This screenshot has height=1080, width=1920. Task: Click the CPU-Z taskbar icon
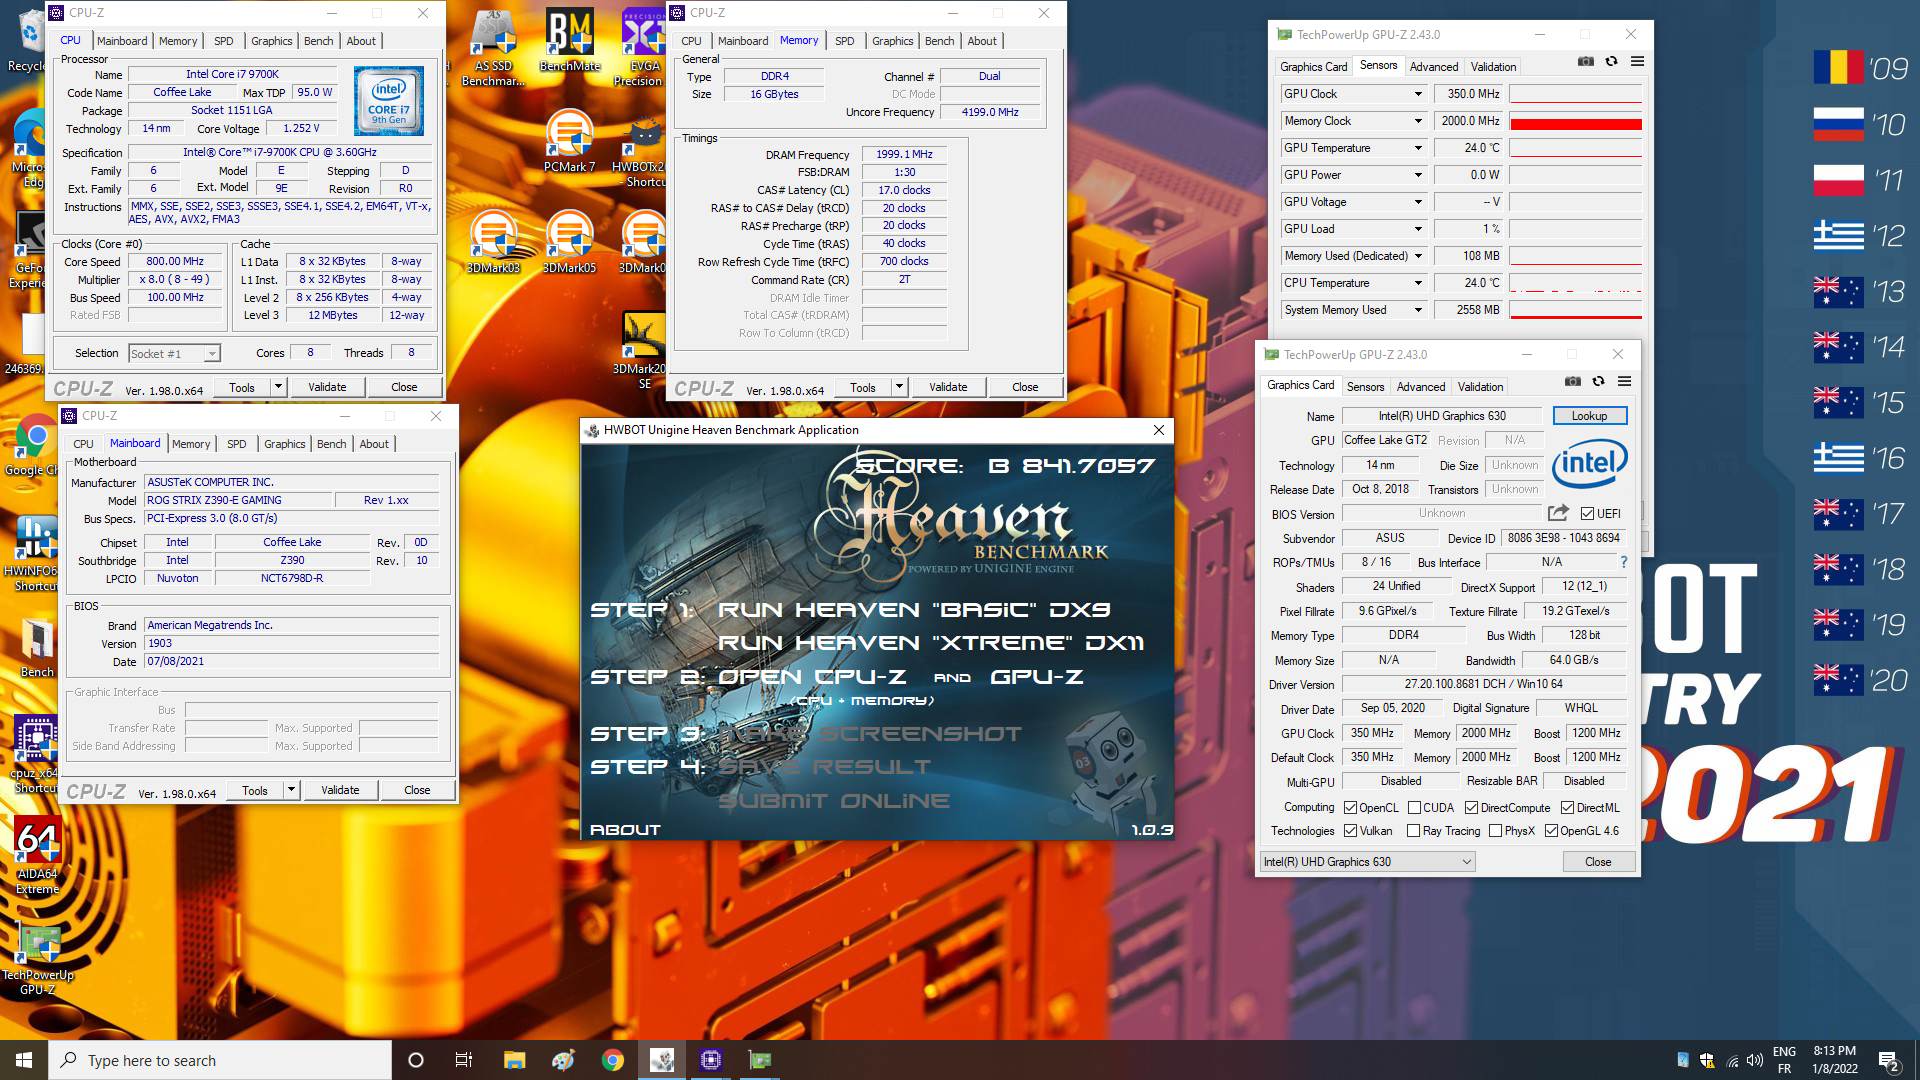coord(711,1060)
